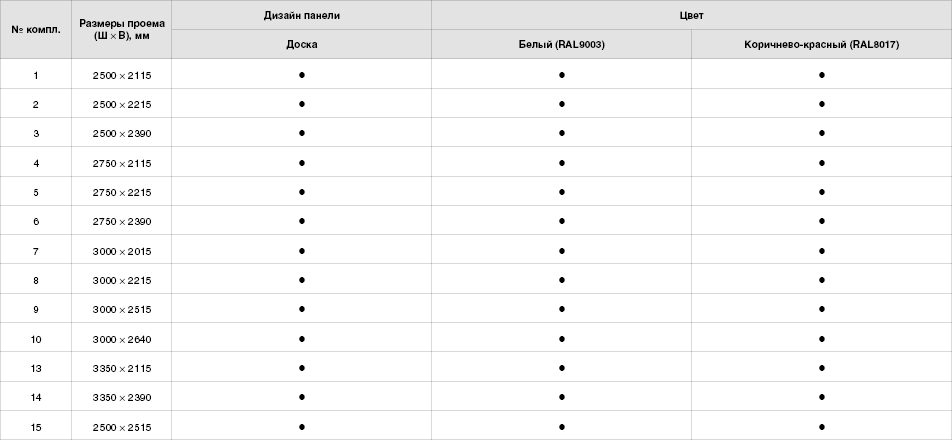Pick the brown-red dot for set 14
The image size is (952, 440).
click(x=821, y=397)
